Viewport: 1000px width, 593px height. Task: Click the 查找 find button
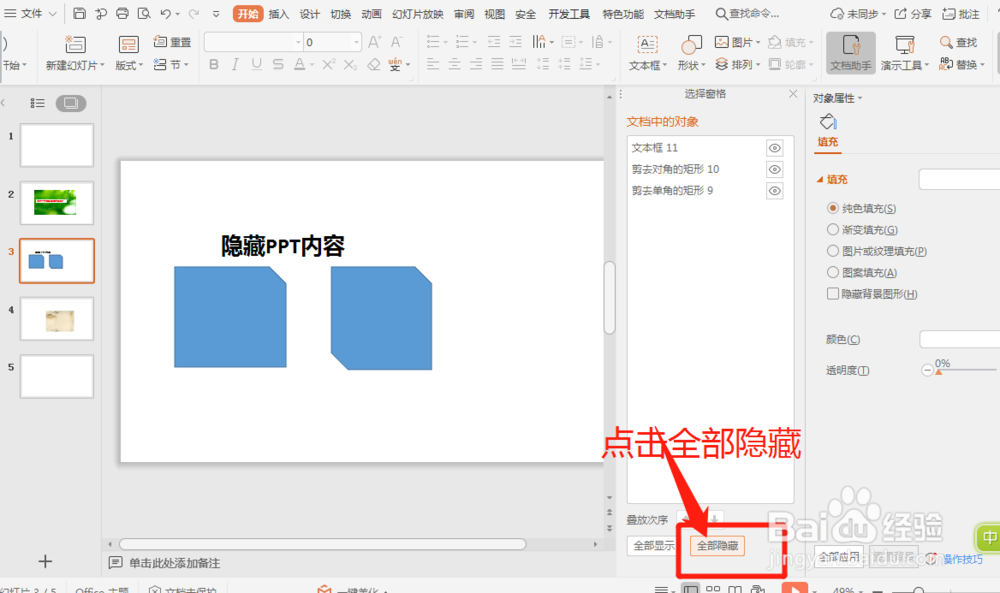[959, 42]
